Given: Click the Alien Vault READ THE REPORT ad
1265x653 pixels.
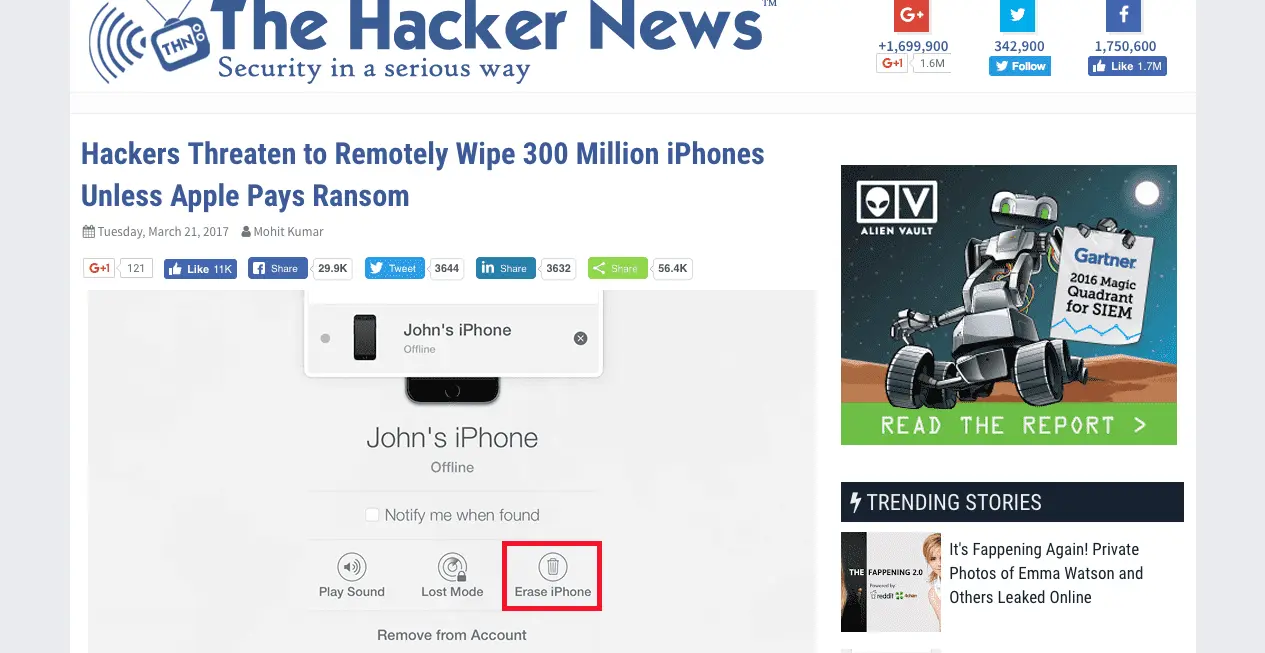Looking at the screenshot, I should tap(1009, 305).
